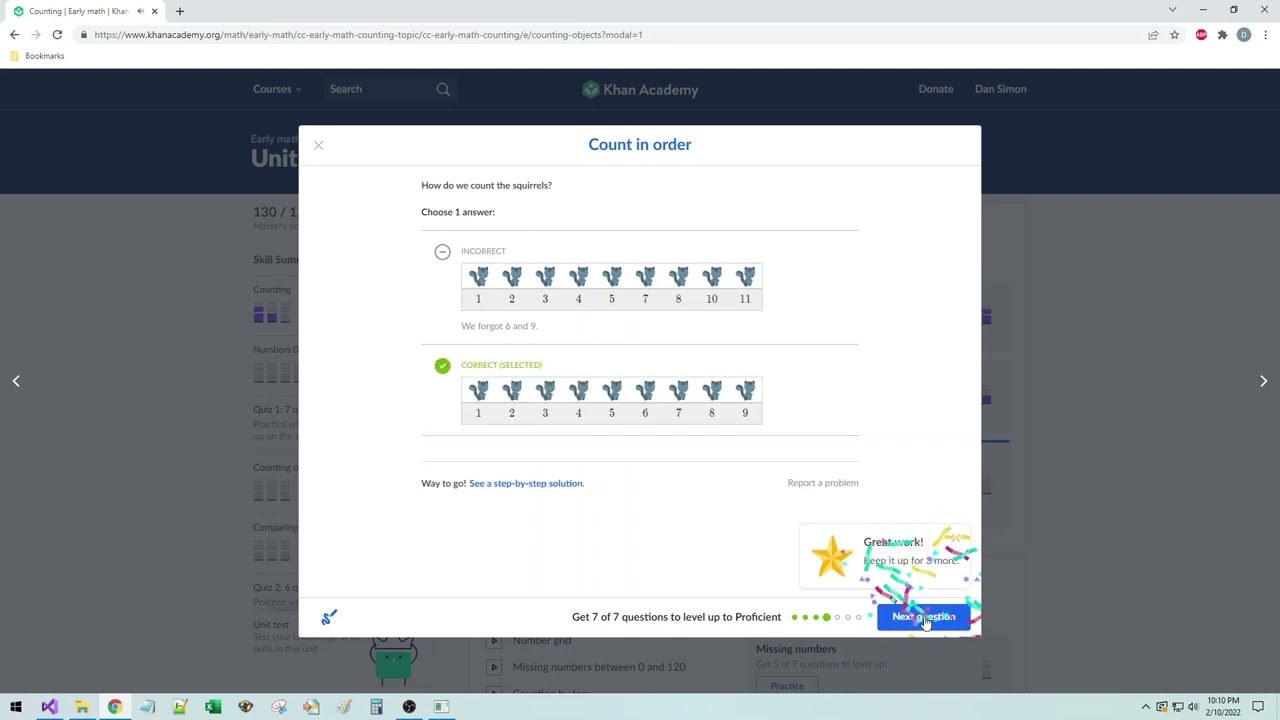Open OBS Studio from taskbar

click(x=409, y=708)
